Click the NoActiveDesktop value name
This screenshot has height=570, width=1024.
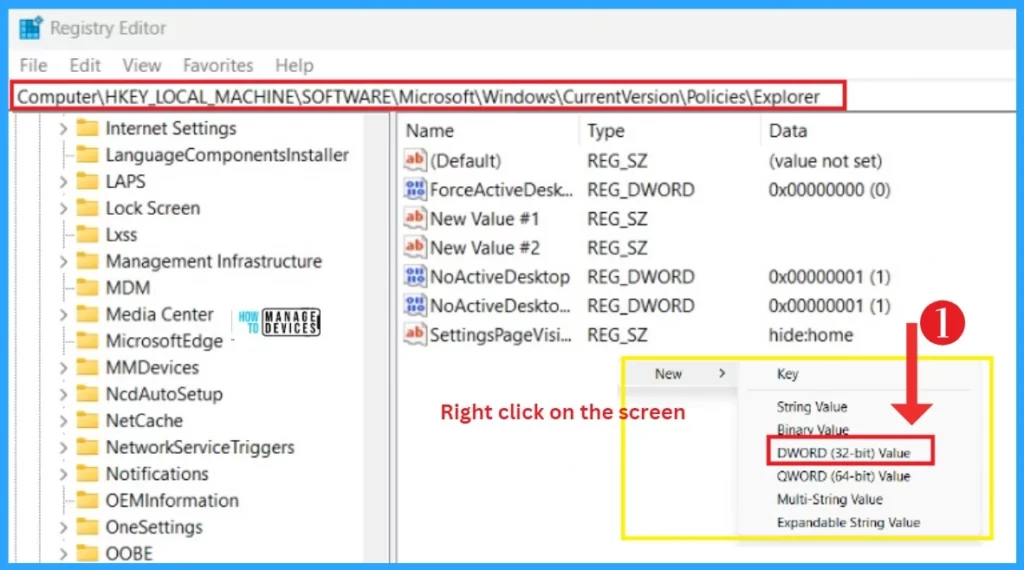point(500,277)
